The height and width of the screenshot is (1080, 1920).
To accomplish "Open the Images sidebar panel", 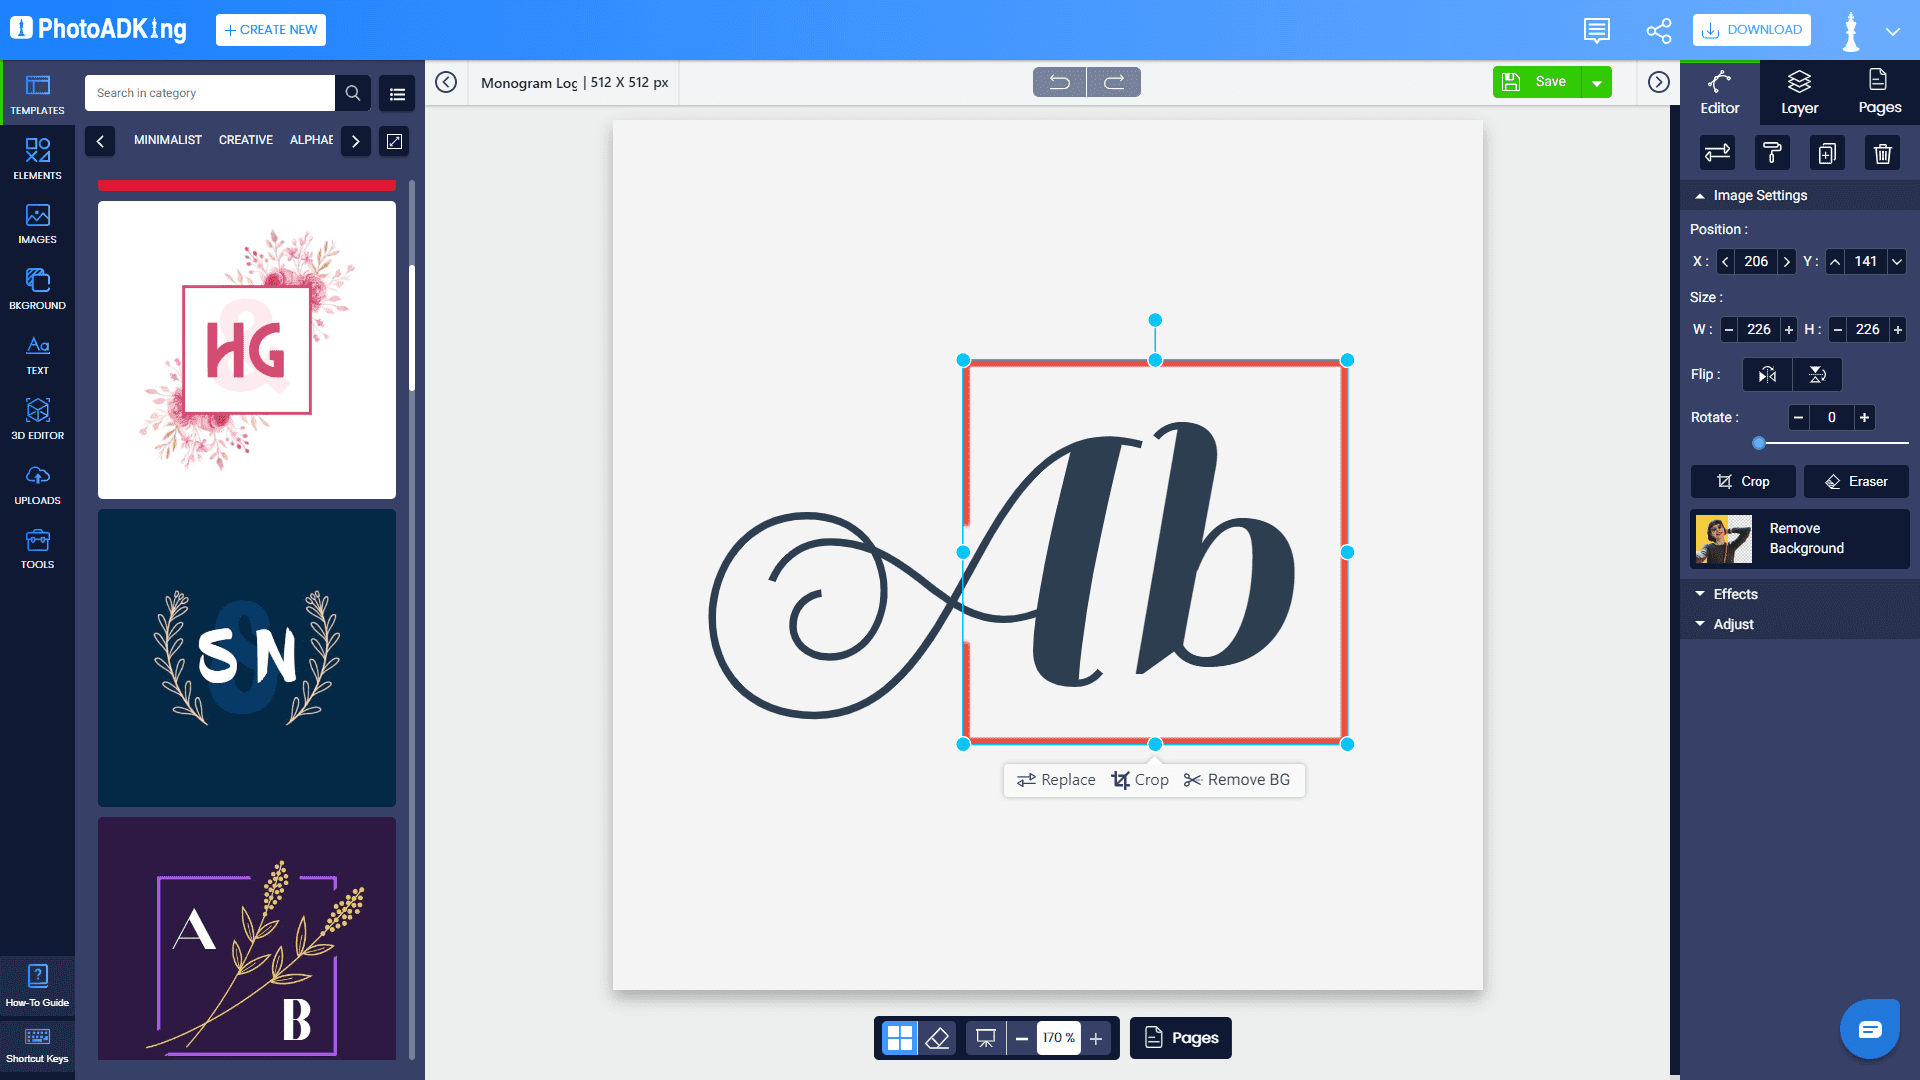I will (37, 223).
